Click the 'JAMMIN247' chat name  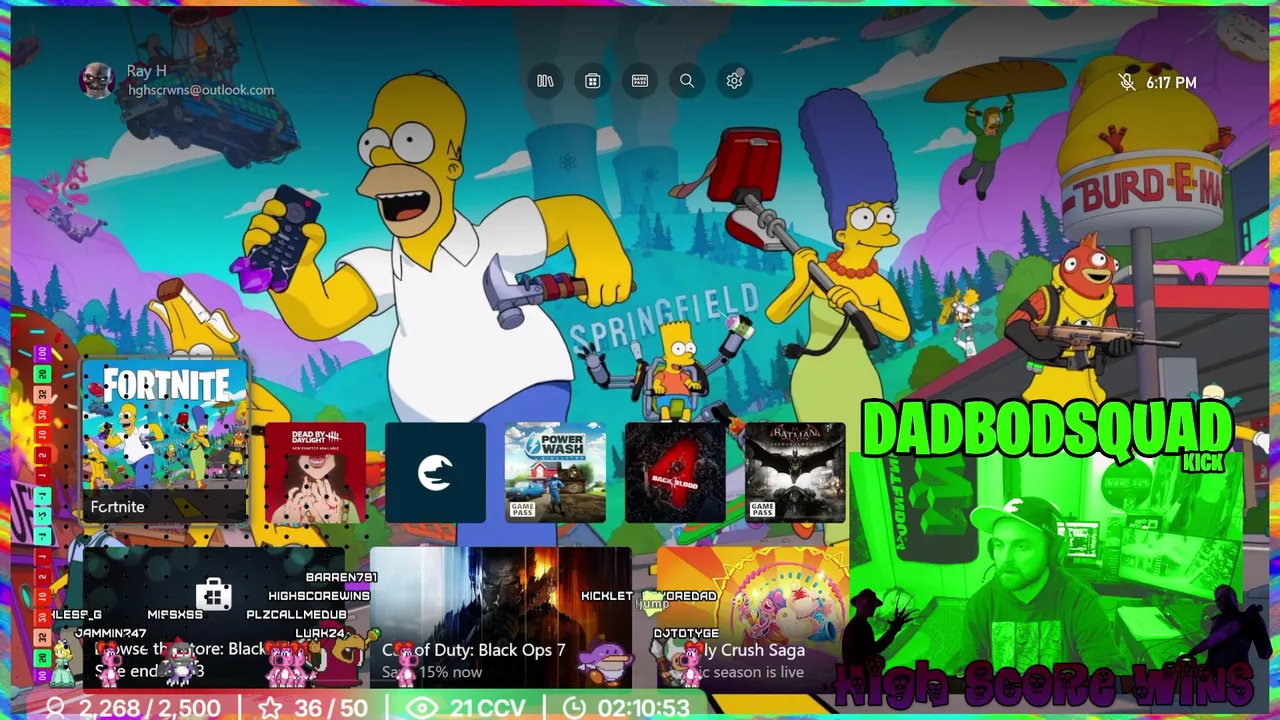pyautogui.click(x=110, y=634)
